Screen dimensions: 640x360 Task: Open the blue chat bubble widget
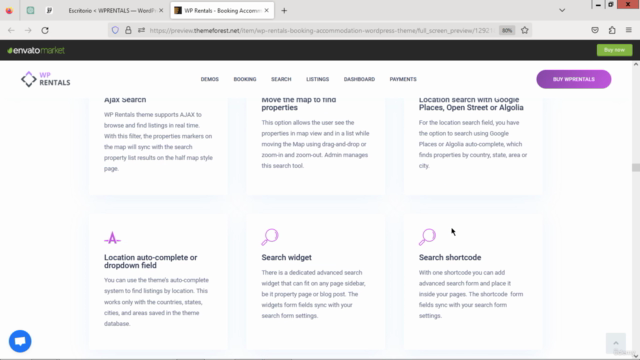[x=20, y=341]
